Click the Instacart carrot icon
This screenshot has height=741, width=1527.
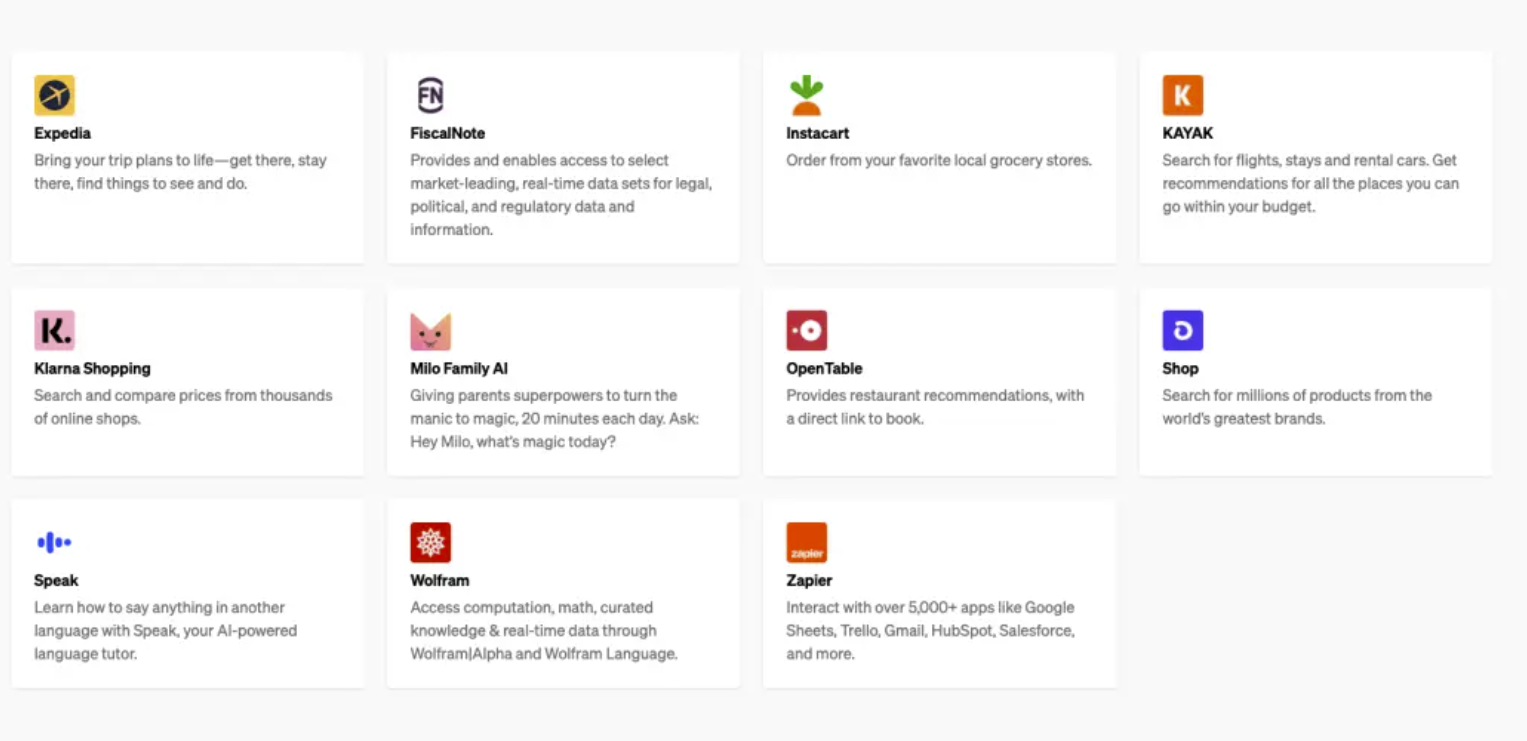click(806, 95)
